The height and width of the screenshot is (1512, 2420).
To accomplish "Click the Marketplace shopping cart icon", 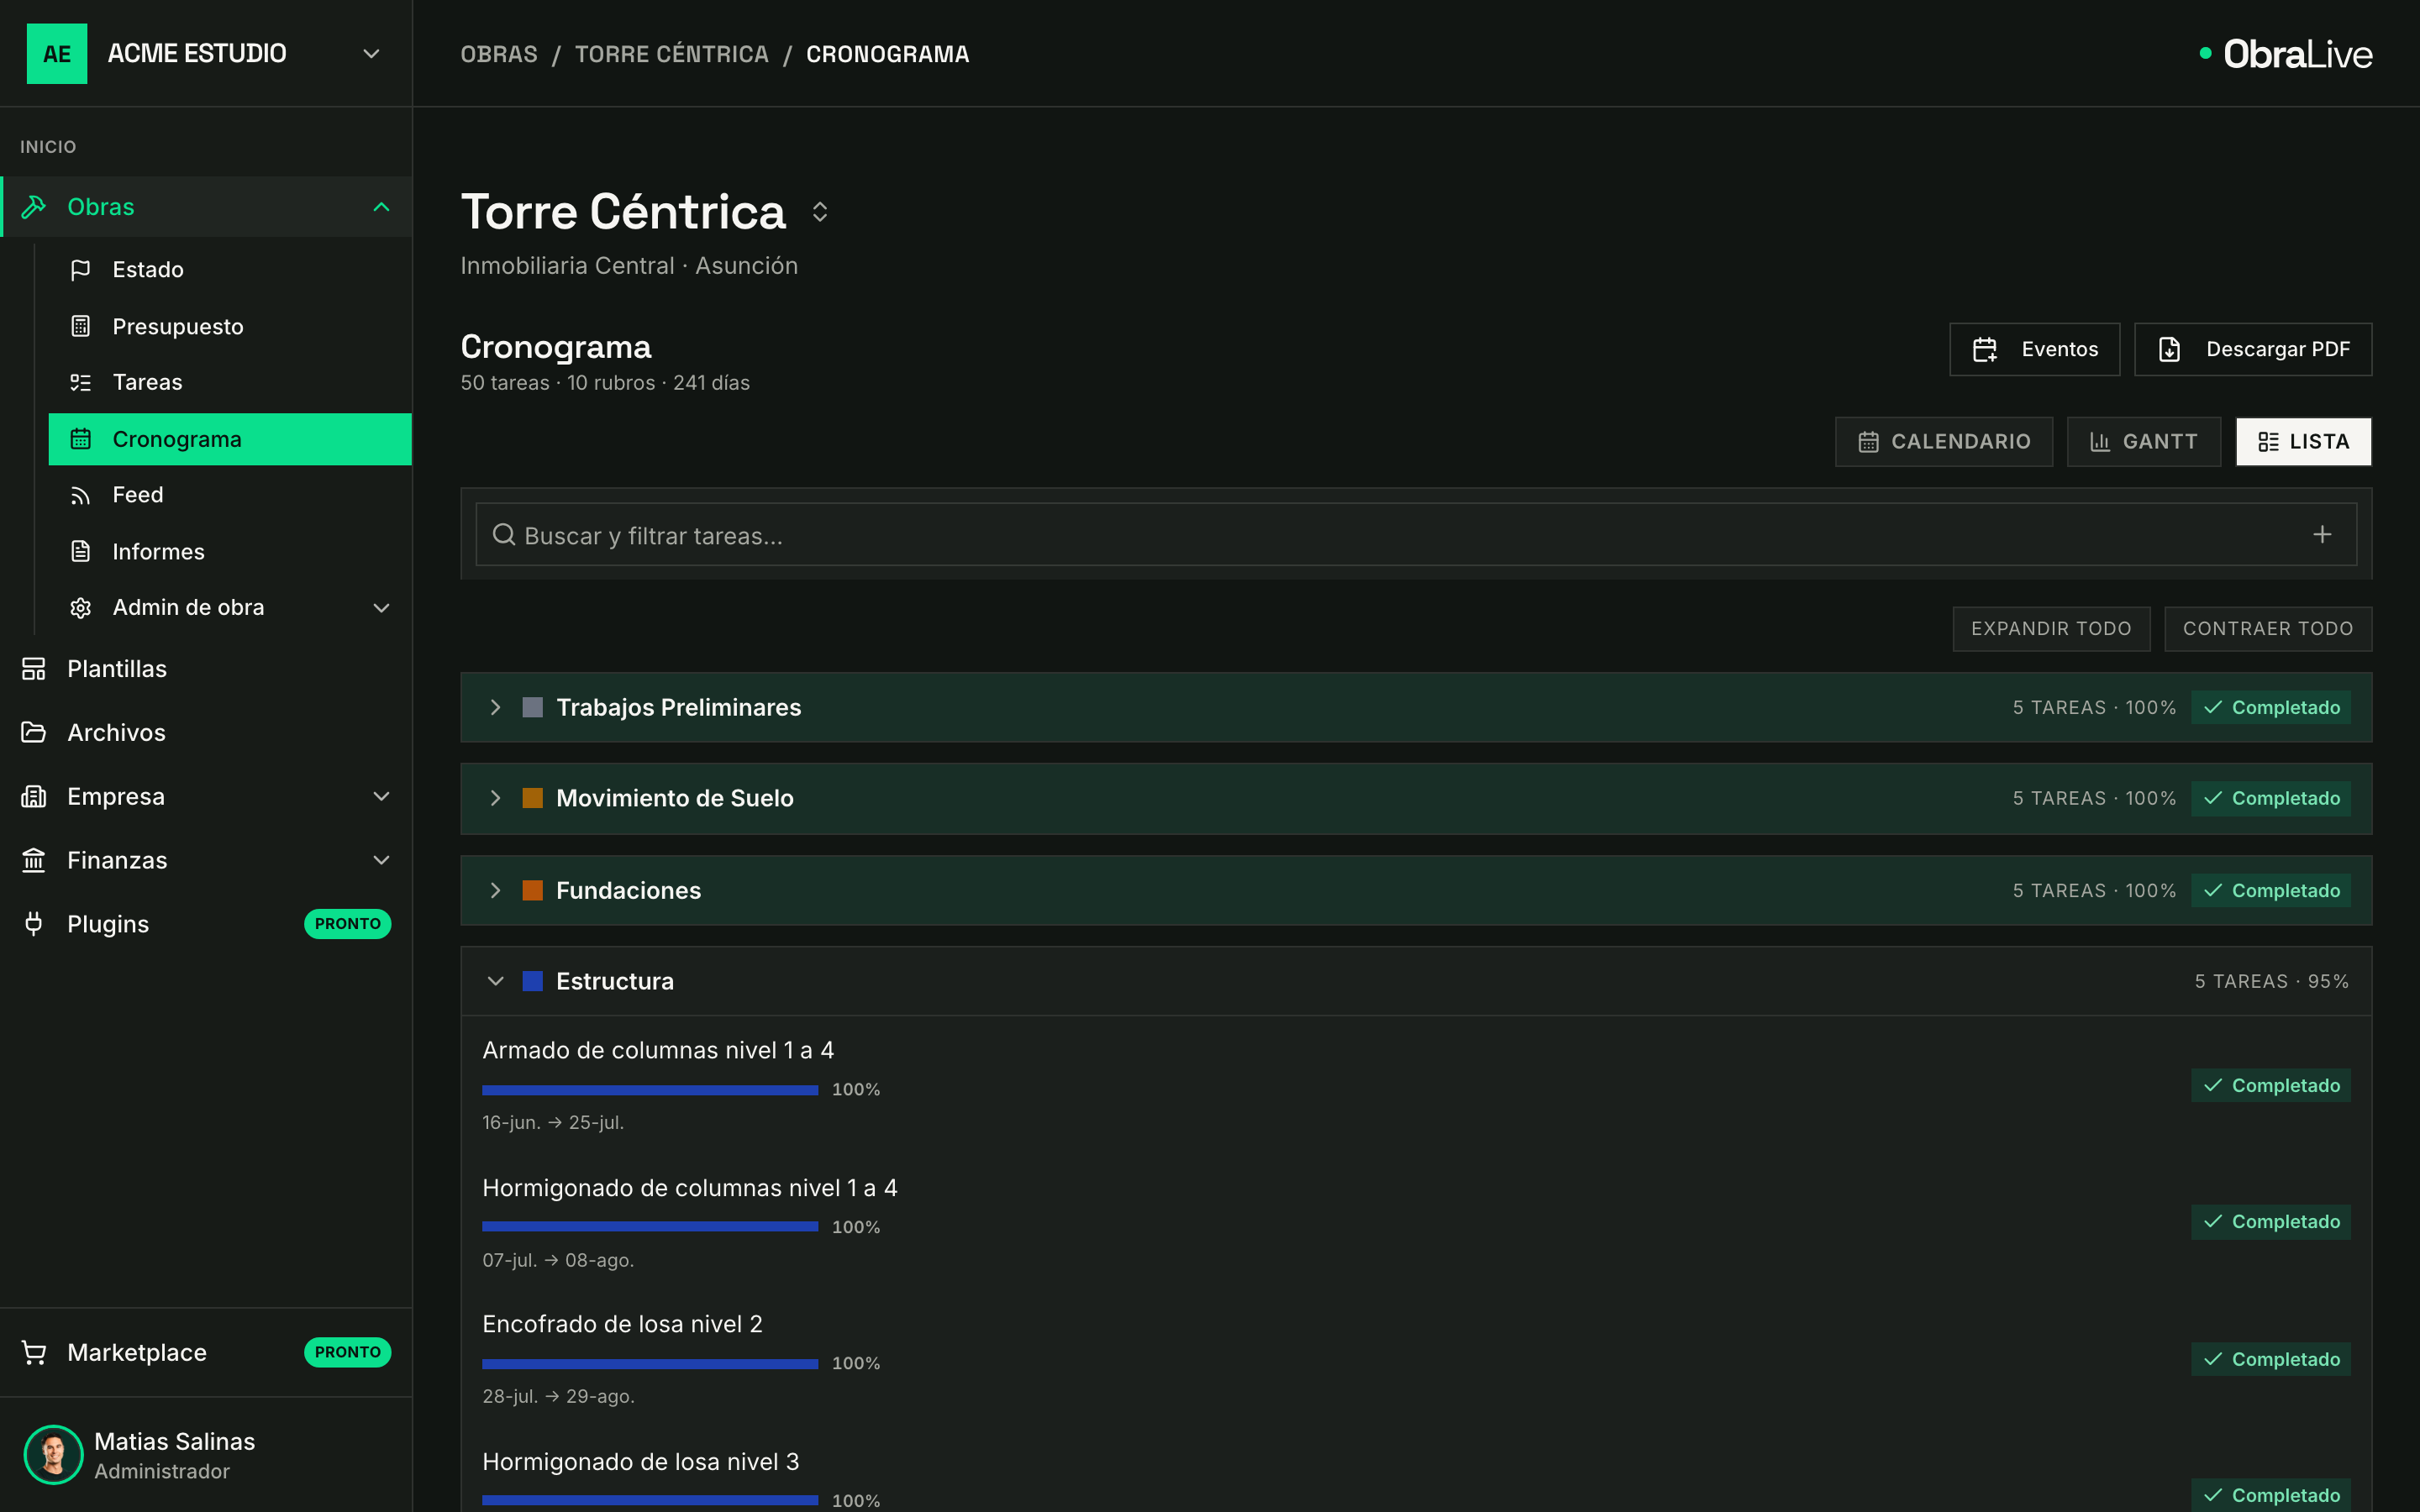I will click(34, 1352).
